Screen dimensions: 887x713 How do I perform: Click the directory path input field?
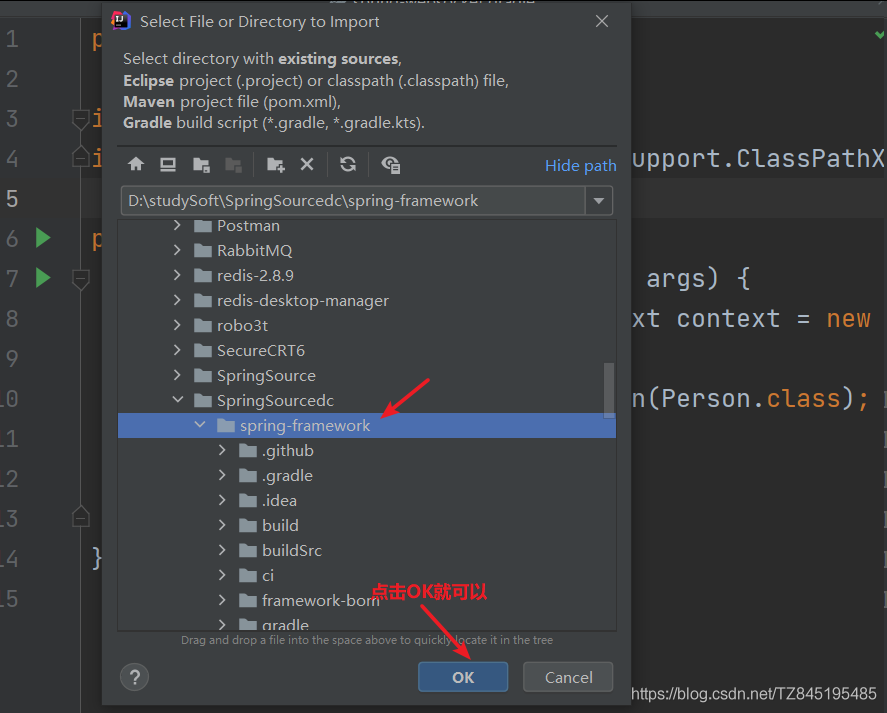point(353,200)
